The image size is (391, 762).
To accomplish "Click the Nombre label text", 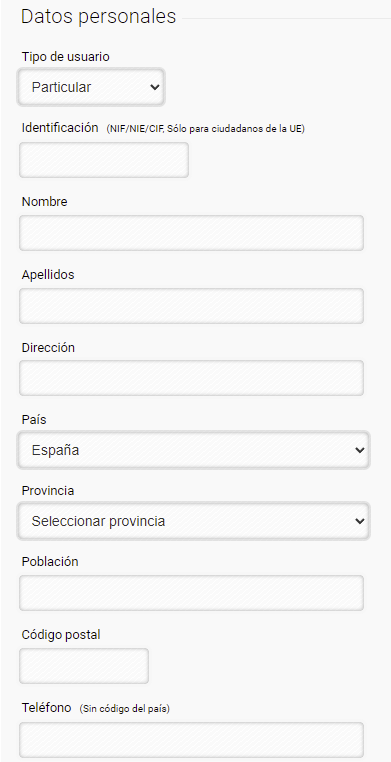I will (45, 202).
